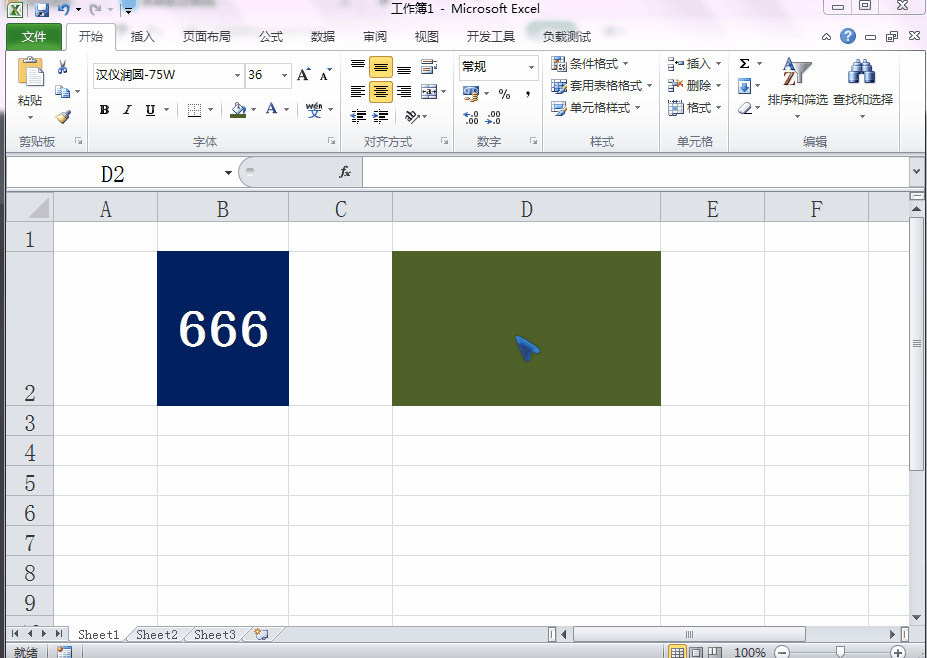
Task: Click merge and center icon
Action: pyautogui.click(x=429, y=92)
